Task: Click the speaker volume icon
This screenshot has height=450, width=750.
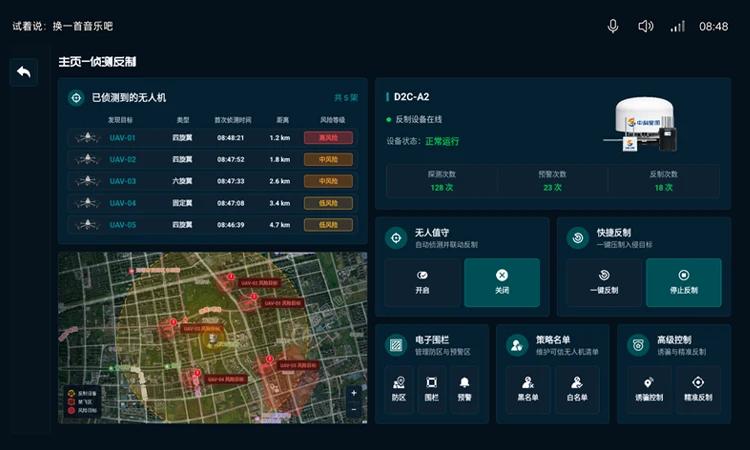Action: pyautogui.click(x=645, y=26)
